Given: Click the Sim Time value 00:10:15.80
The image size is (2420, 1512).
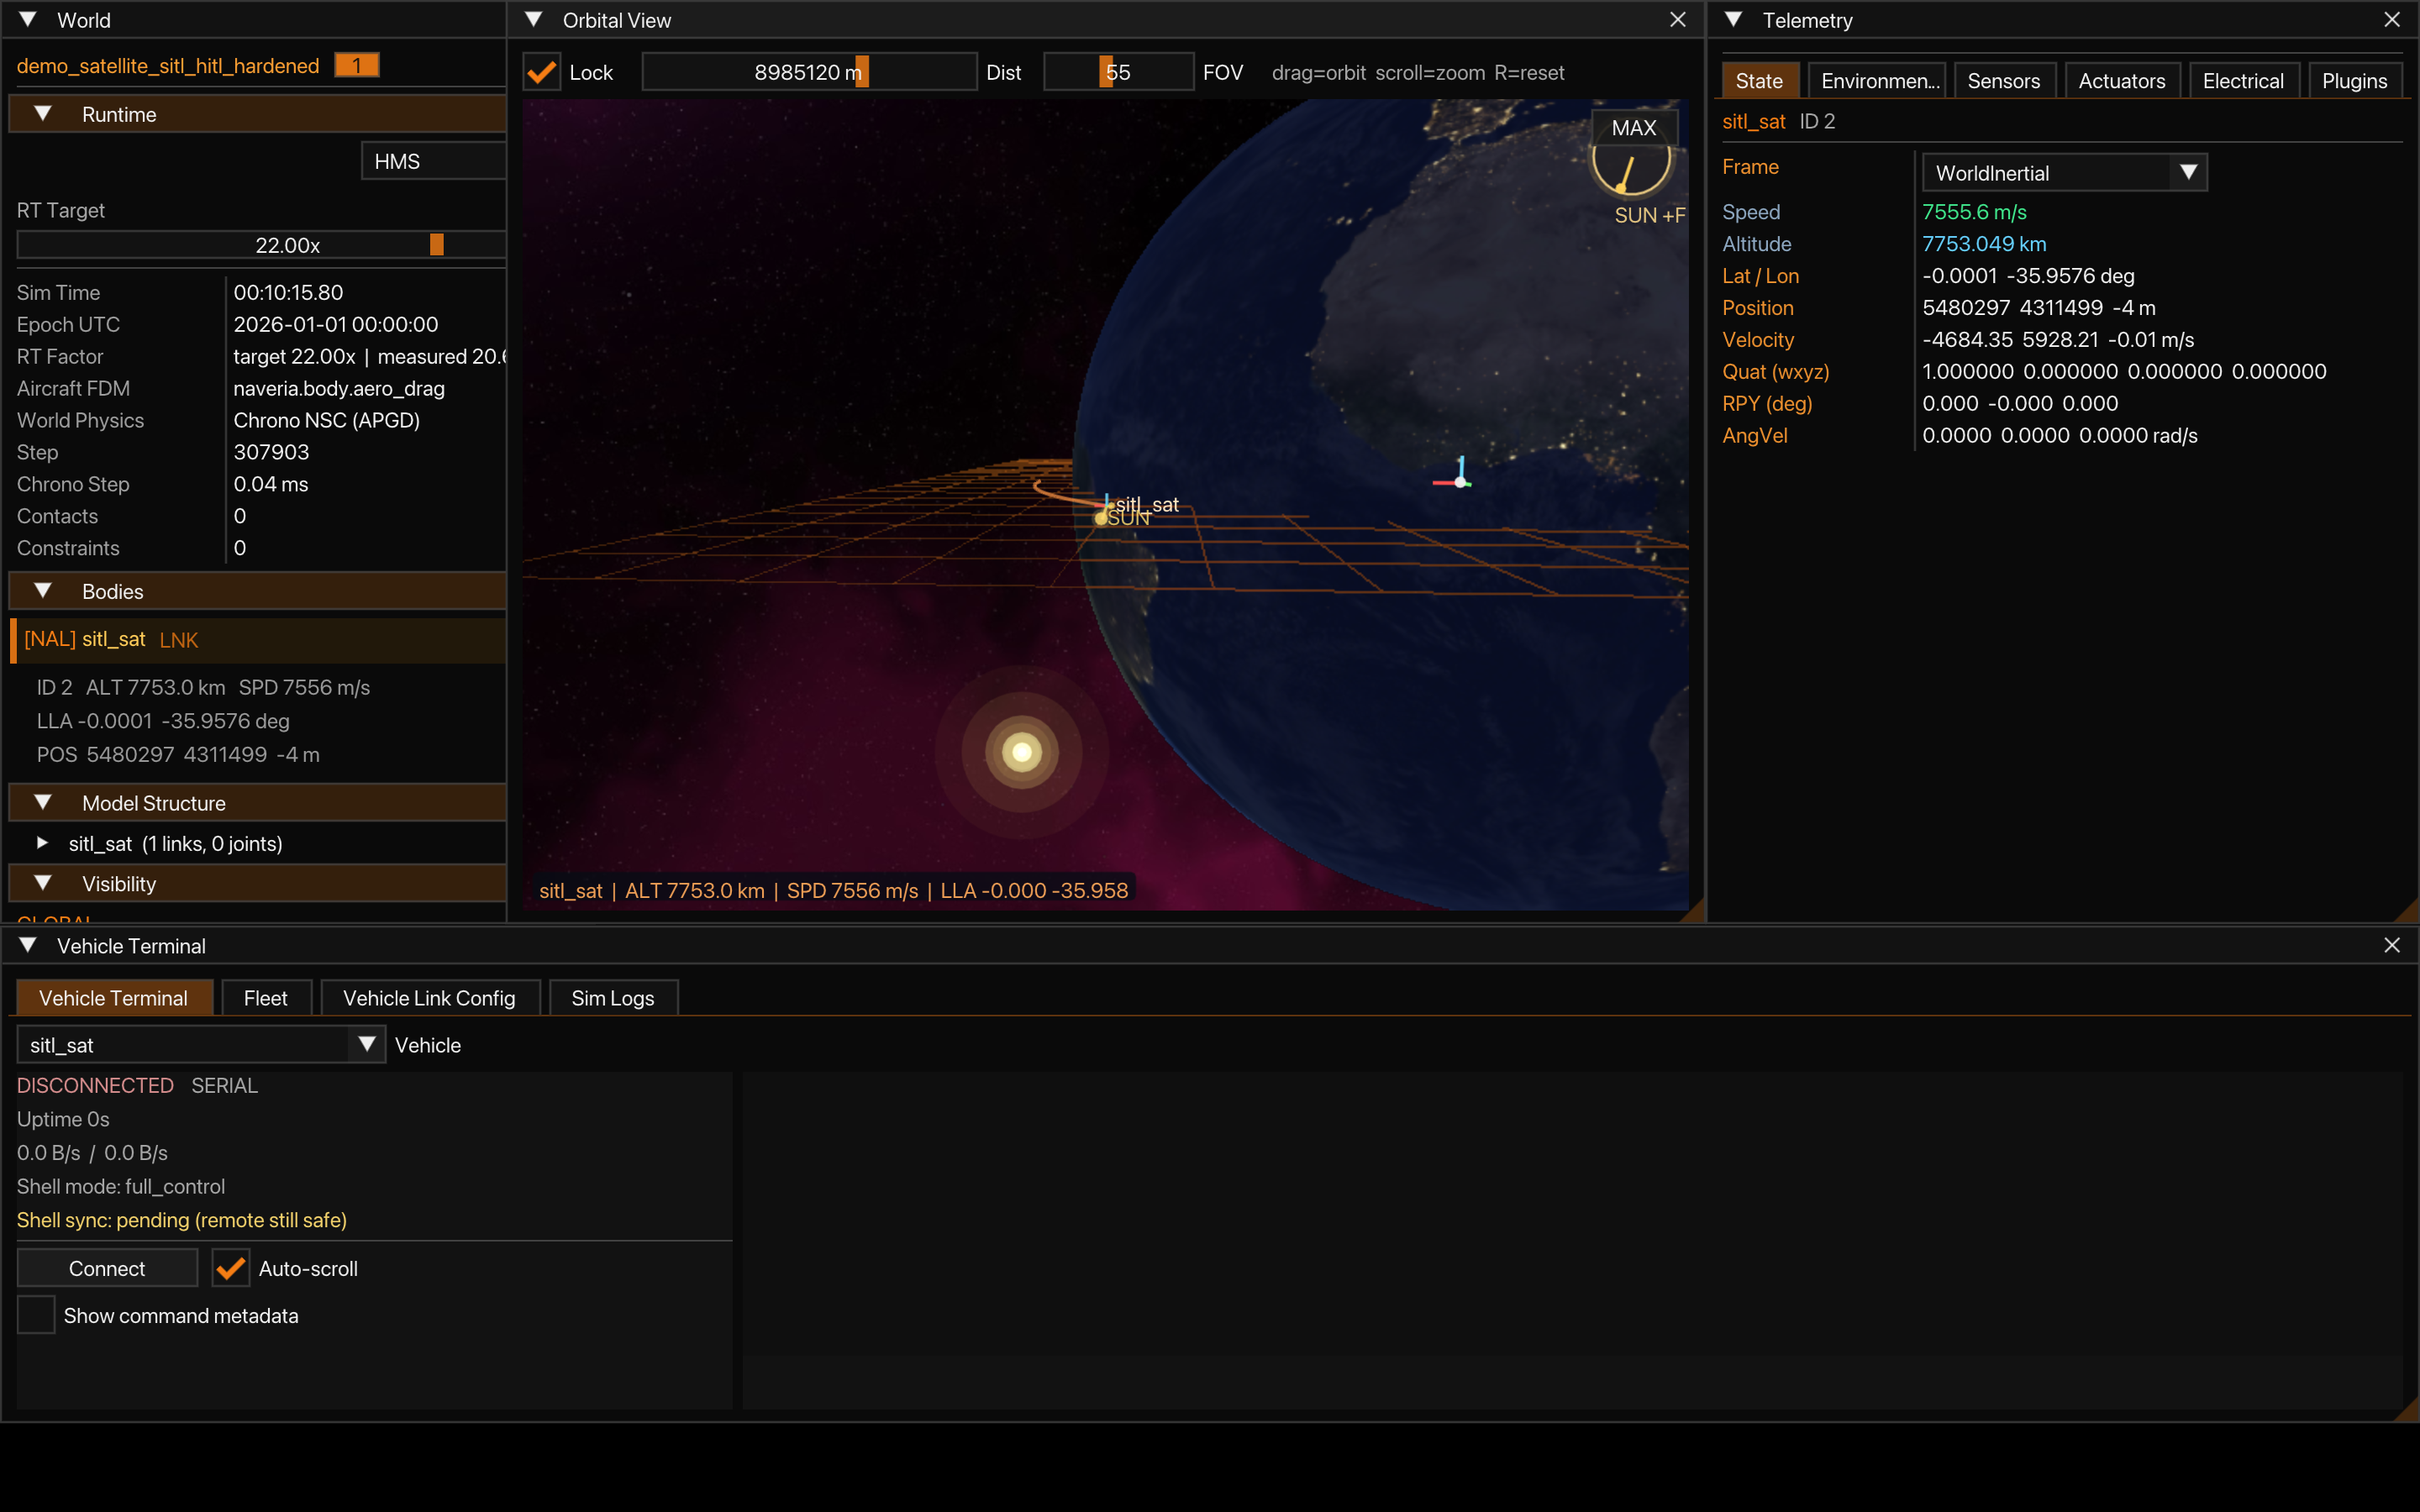Looking at the screenshot, I should [288, 292].
